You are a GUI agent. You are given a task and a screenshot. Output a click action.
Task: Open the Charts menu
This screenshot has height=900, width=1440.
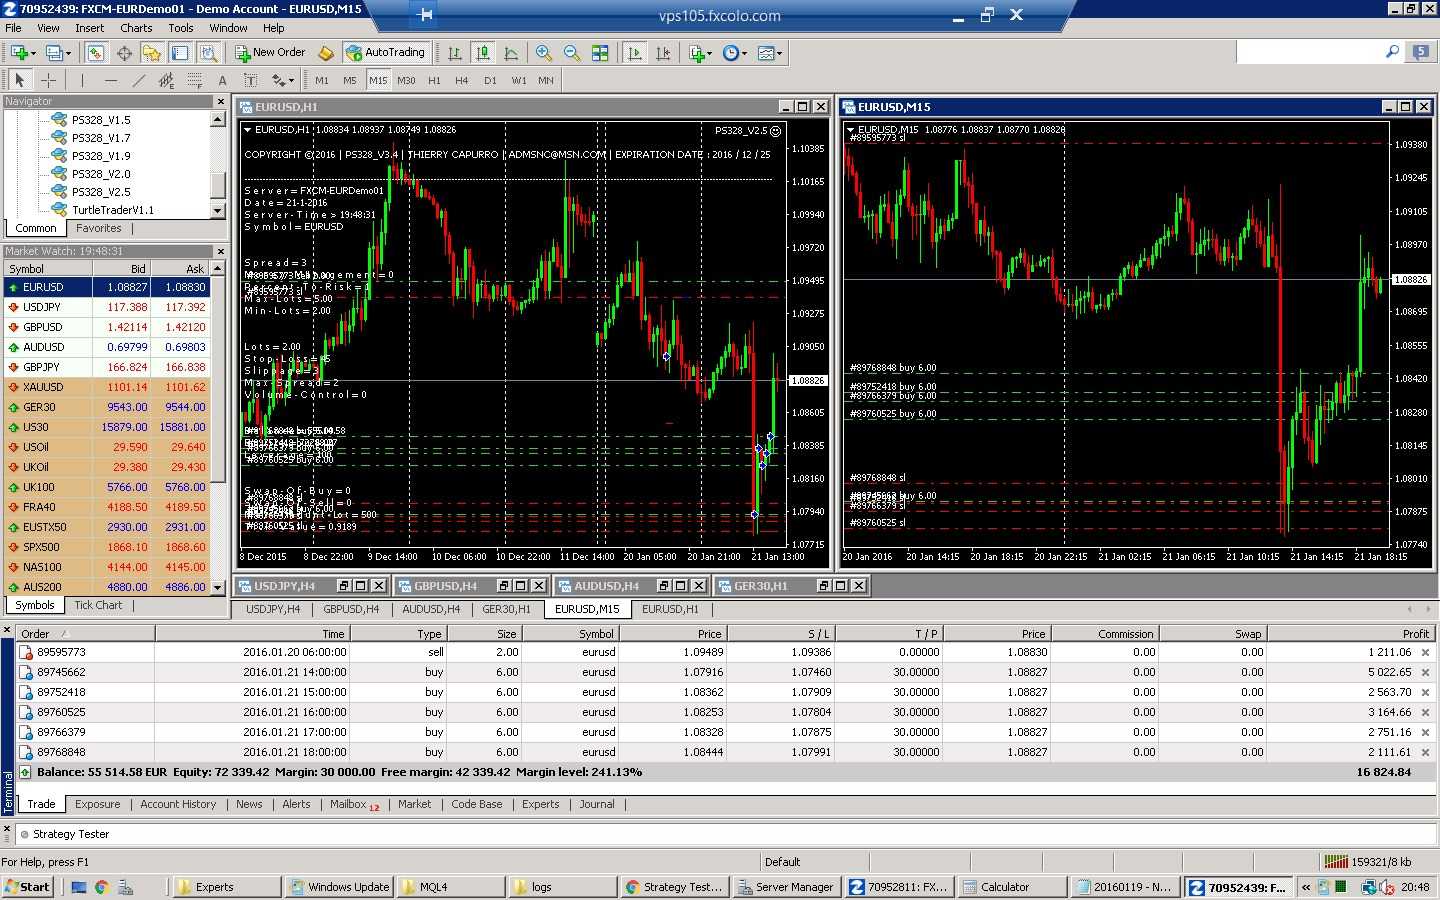(x=136, y=28)
